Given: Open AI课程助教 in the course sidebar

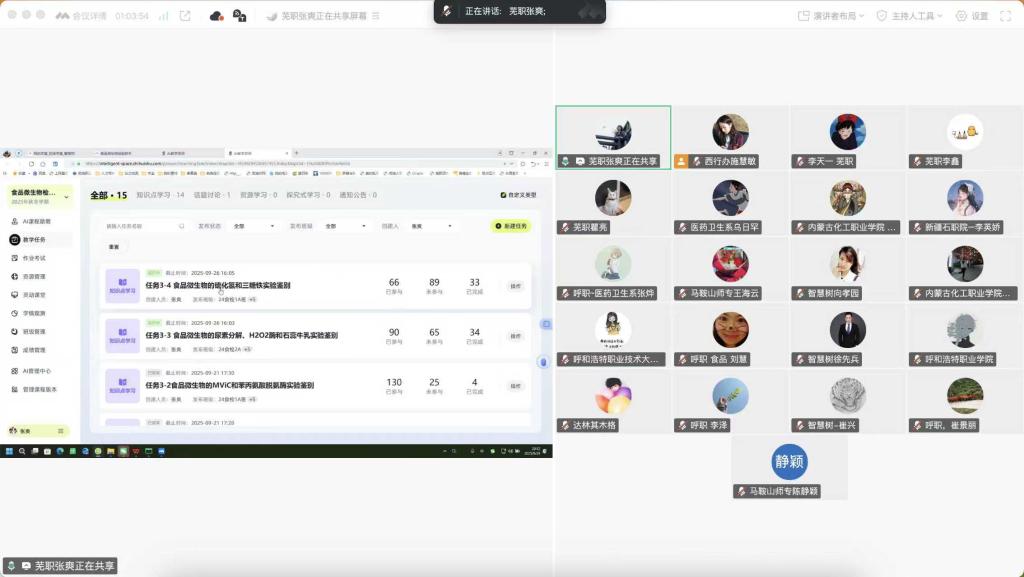Looking at the screenshot, I should 36,221.
